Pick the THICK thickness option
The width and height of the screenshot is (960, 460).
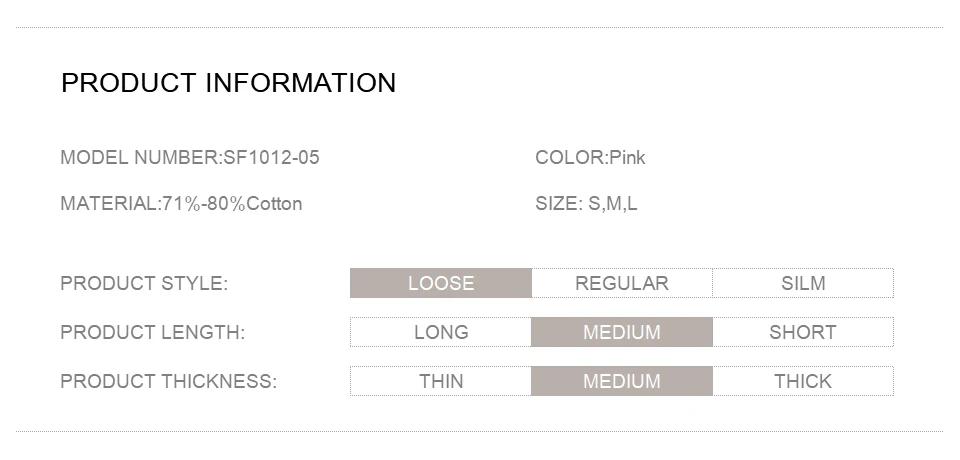click(803, 381)
